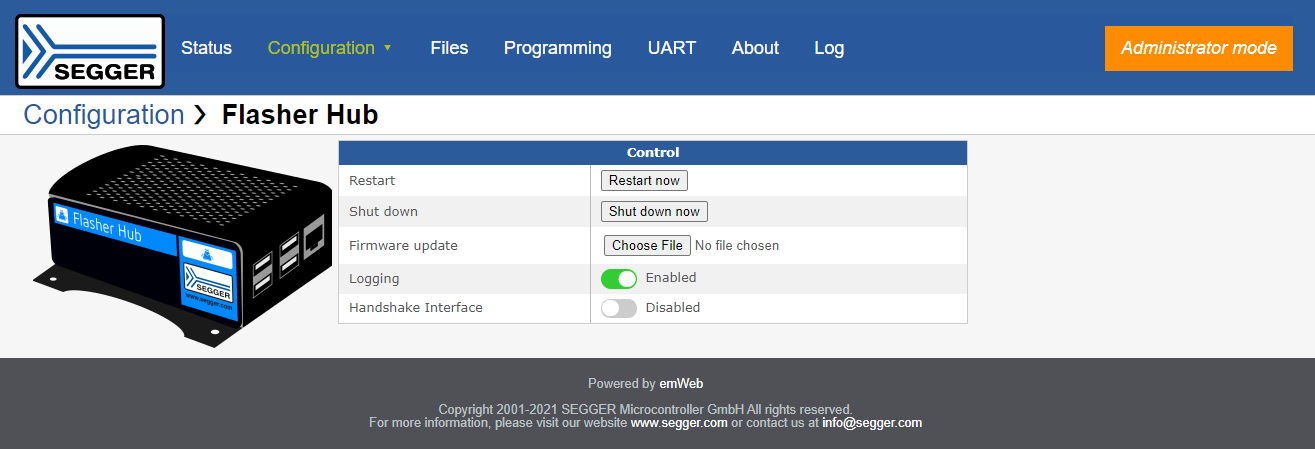The image size is (1315, 449).
Task: Click the copyright notice text
Action: click(x=645, y=410)
